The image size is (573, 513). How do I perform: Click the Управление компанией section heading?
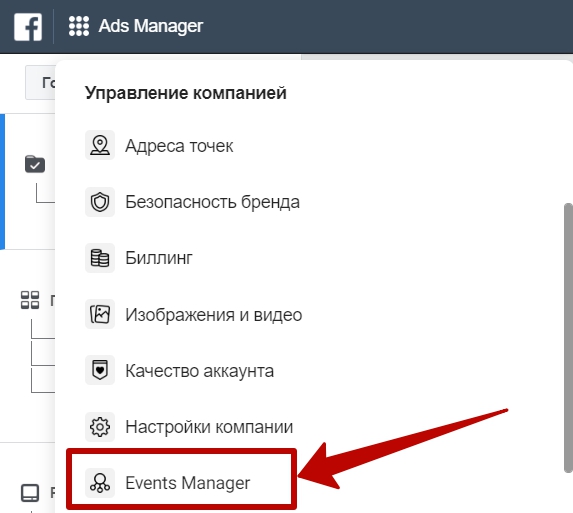coord(186,93)
